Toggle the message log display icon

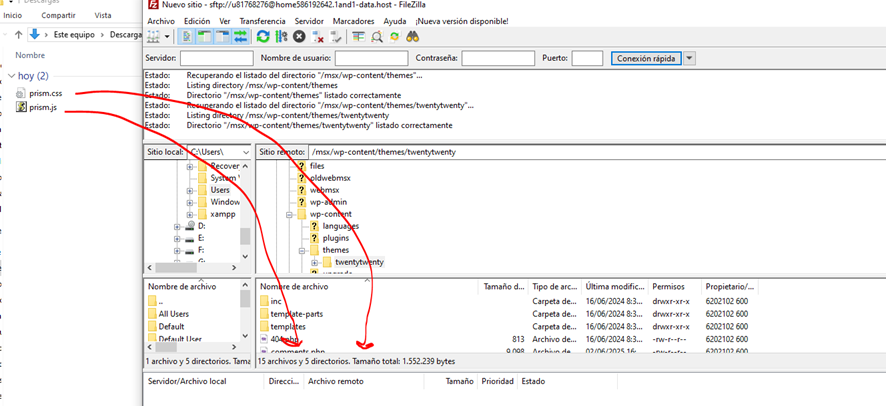(x=187, y=37)
